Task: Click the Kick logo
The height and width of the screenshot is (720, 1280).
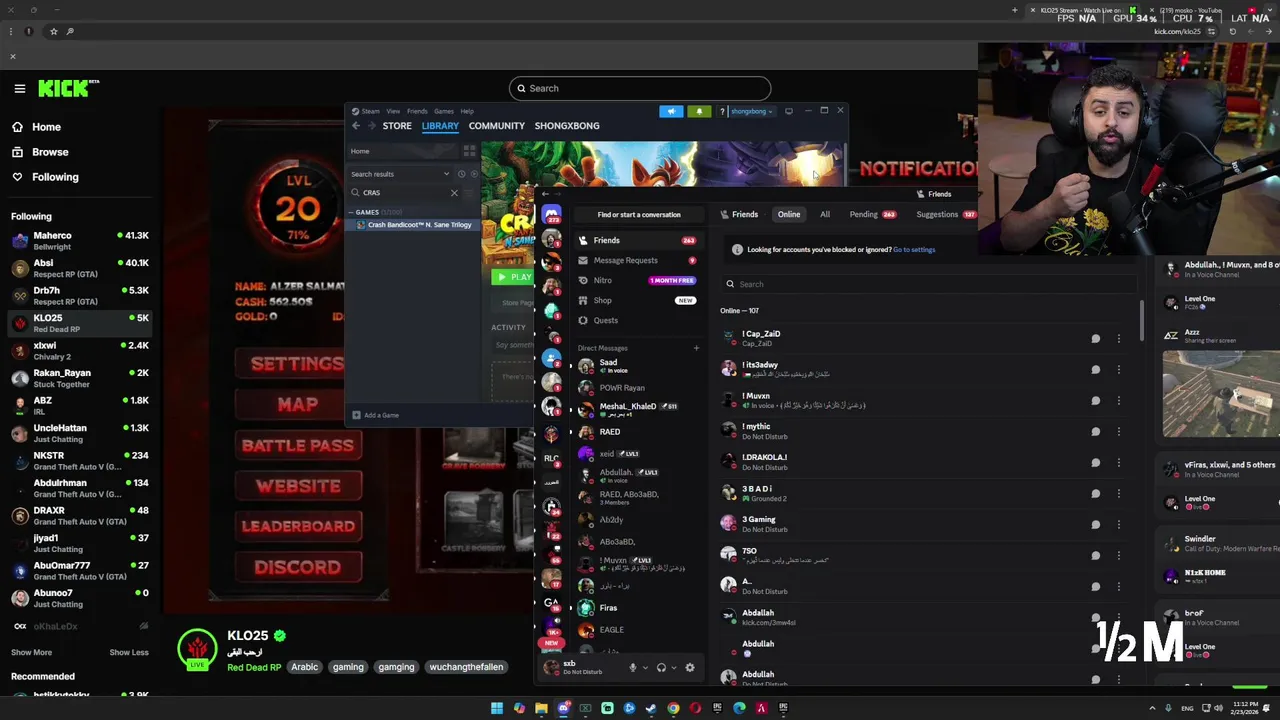Action: coord(68,89)
